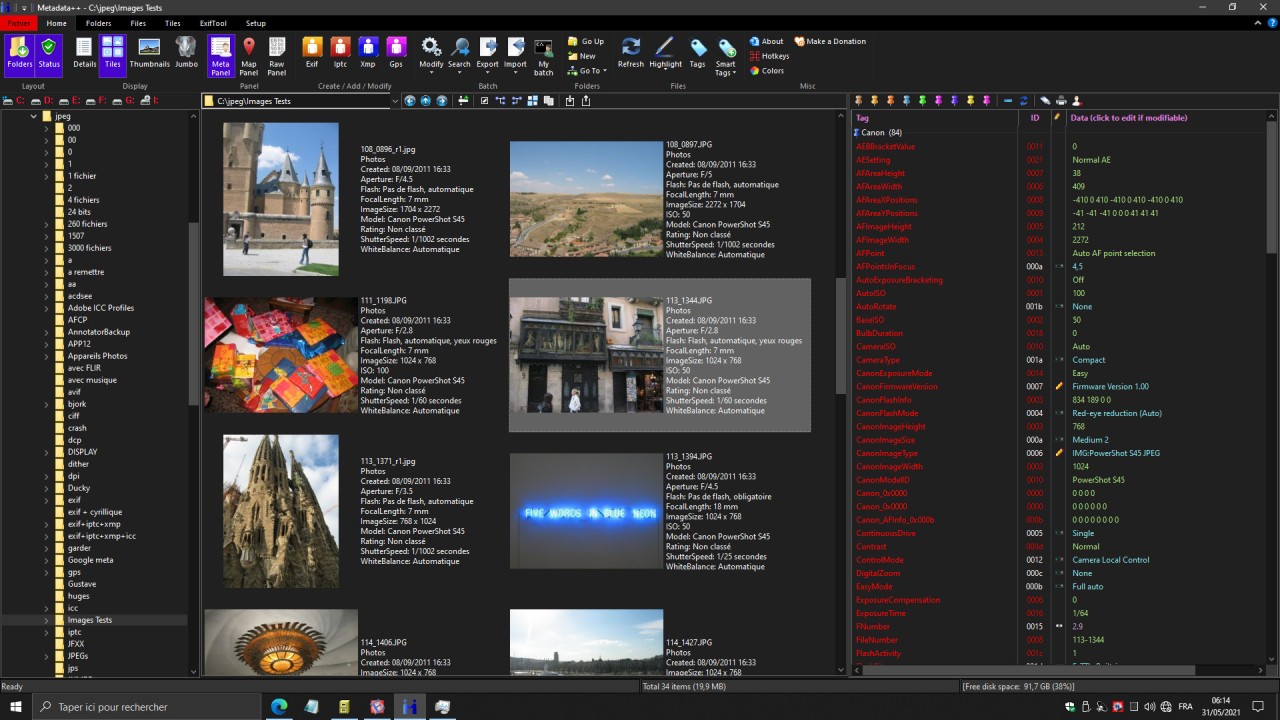Create Exif metadata with Exif icon
1280x720 pixels.
(x=312, y=53)
